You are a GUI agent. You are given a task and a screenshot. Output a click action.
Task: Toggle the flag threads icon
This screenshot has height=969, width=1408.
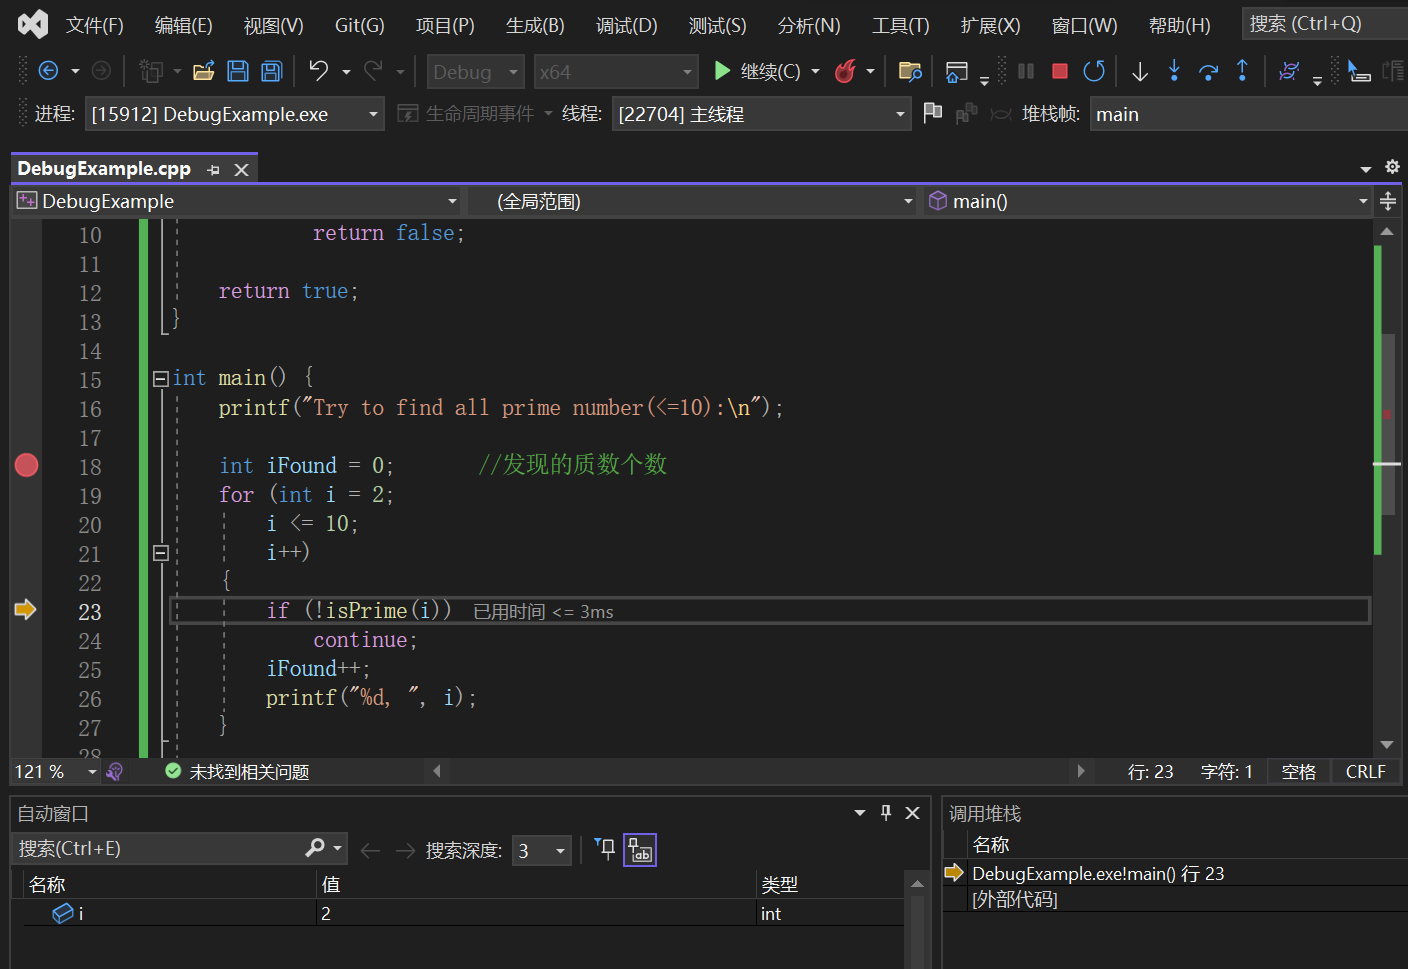click(x=932, y=113)
